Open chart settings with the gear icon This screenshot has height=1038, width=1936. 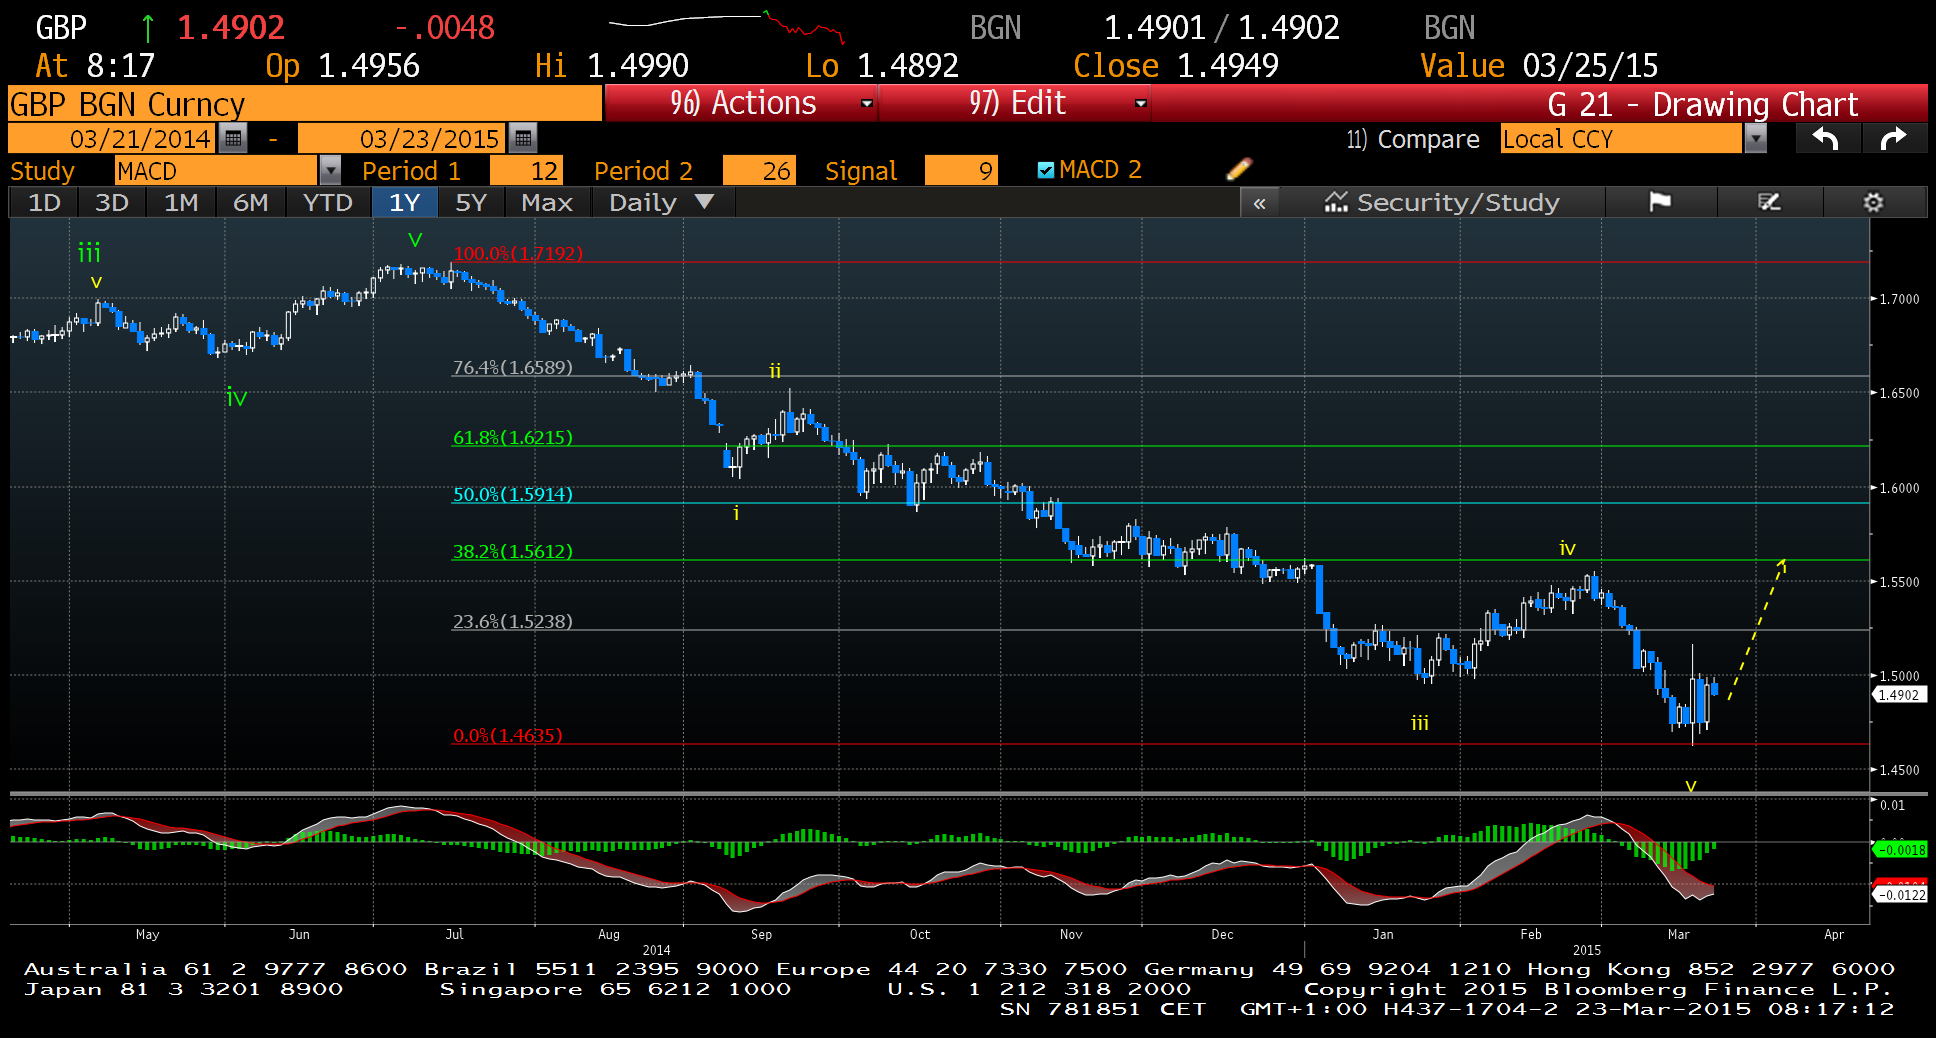pyautogui.click(x=1873, y=203)
